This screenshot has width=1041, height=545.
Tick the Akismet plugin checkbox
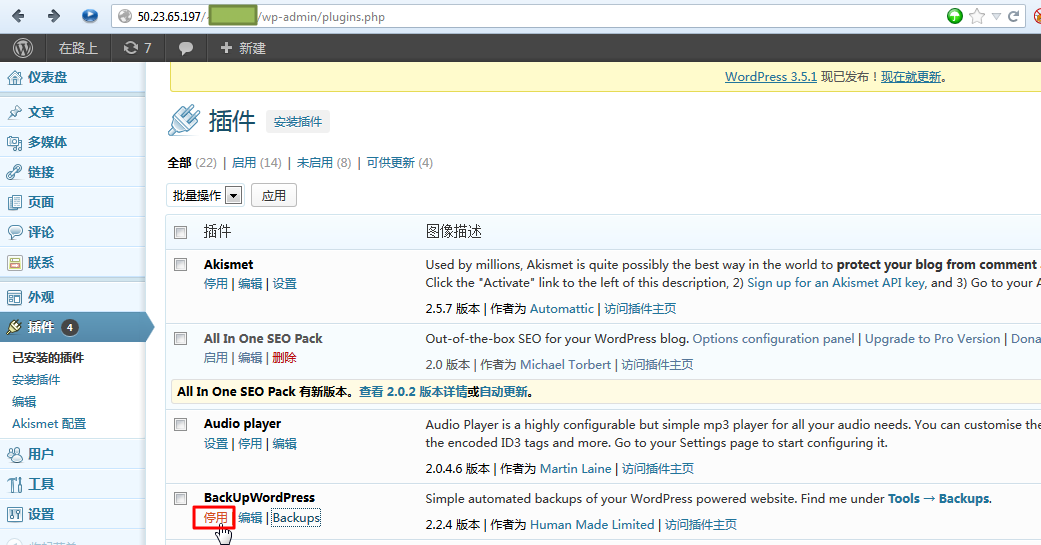pos(181,264)
